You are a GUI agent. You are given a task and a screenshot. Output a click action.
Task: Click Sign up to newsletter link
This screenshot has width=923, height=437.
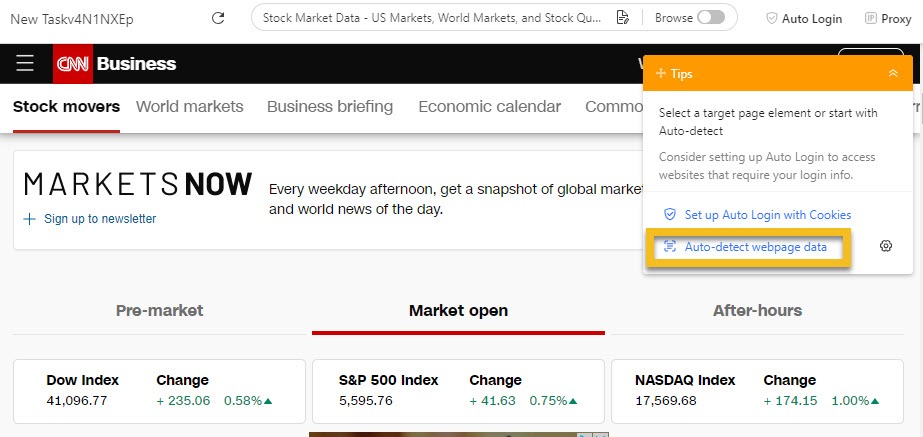click(99, 218)
